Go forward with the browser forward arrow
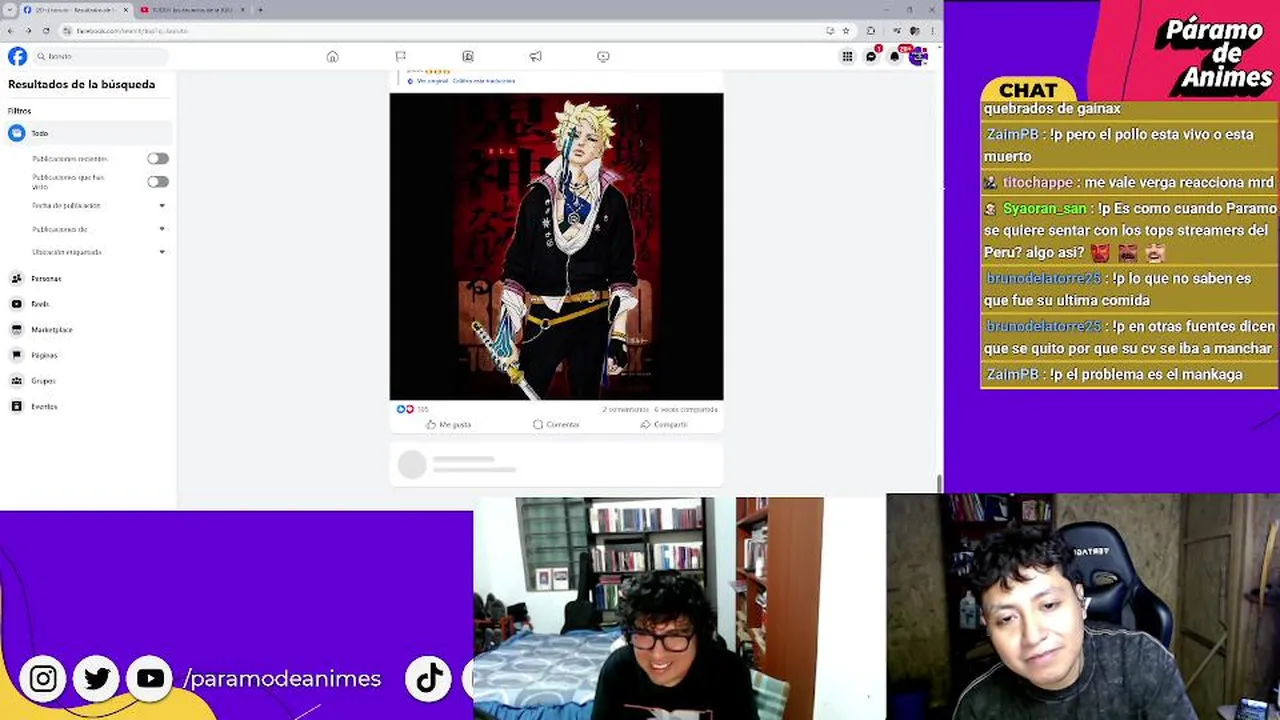The height and width of the screenshot is (720, 1280). point(28,31)
